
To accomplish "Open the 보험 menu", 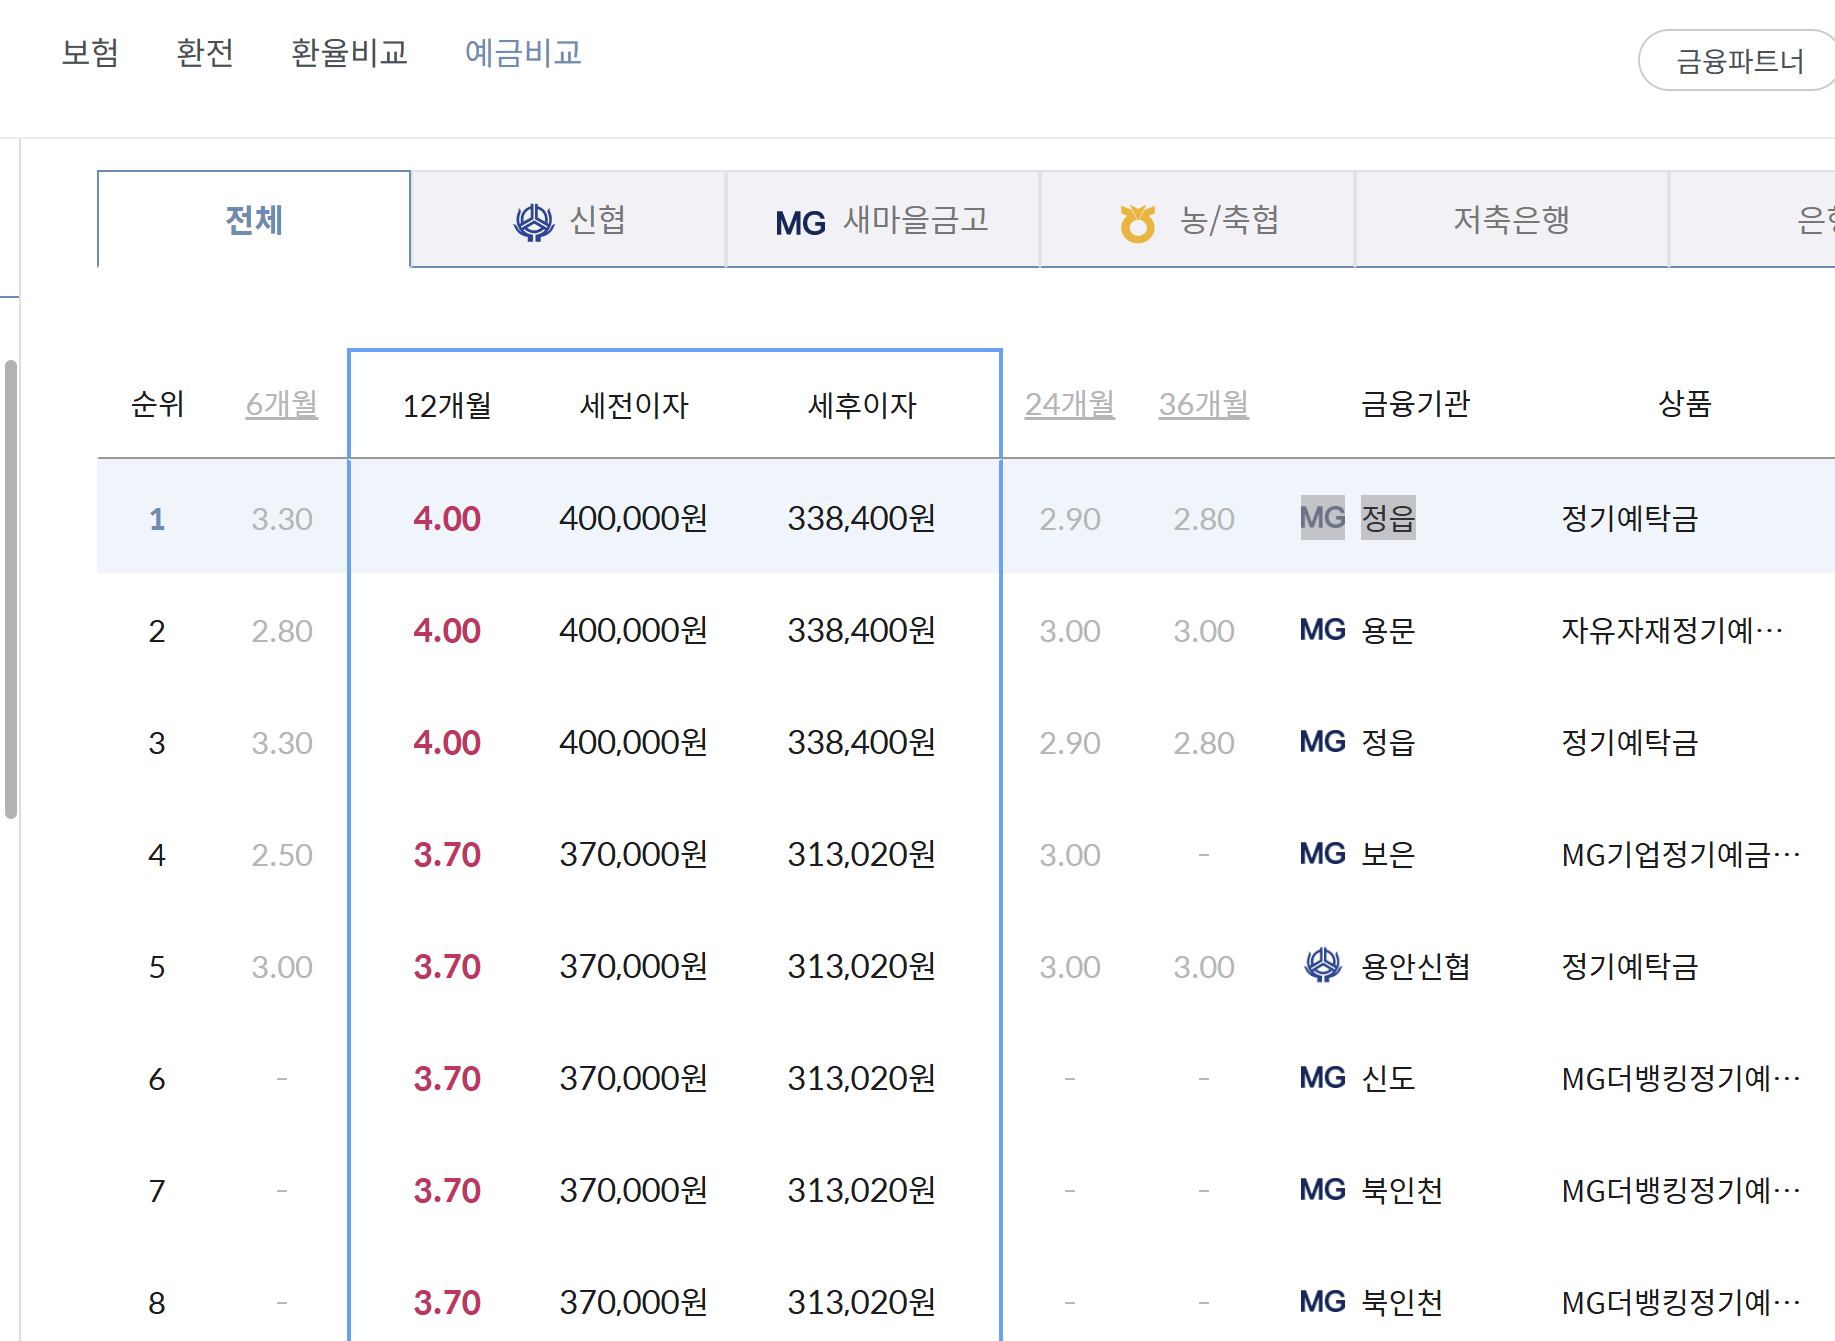I will (90, 52).
